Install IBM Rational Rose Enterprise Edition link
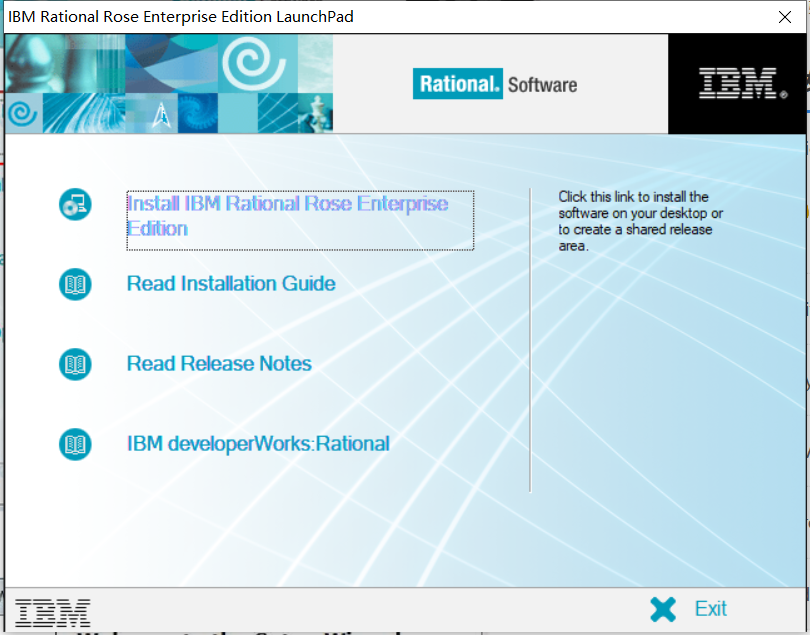 (x=300, y=221)
